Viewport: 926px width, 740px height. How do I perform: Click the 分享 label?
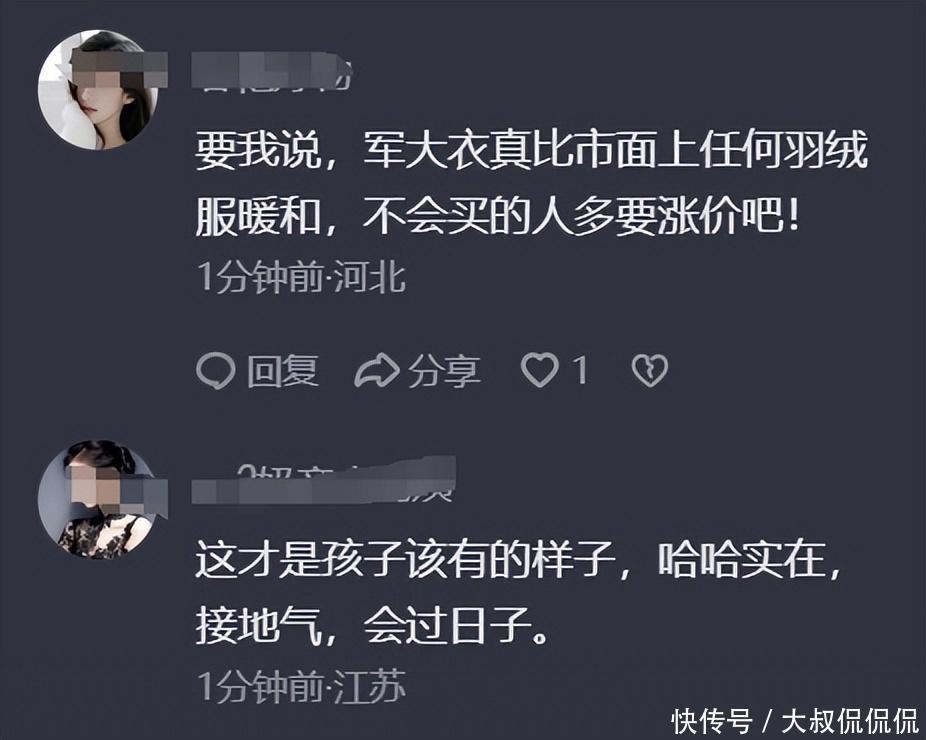pos(444,371)
